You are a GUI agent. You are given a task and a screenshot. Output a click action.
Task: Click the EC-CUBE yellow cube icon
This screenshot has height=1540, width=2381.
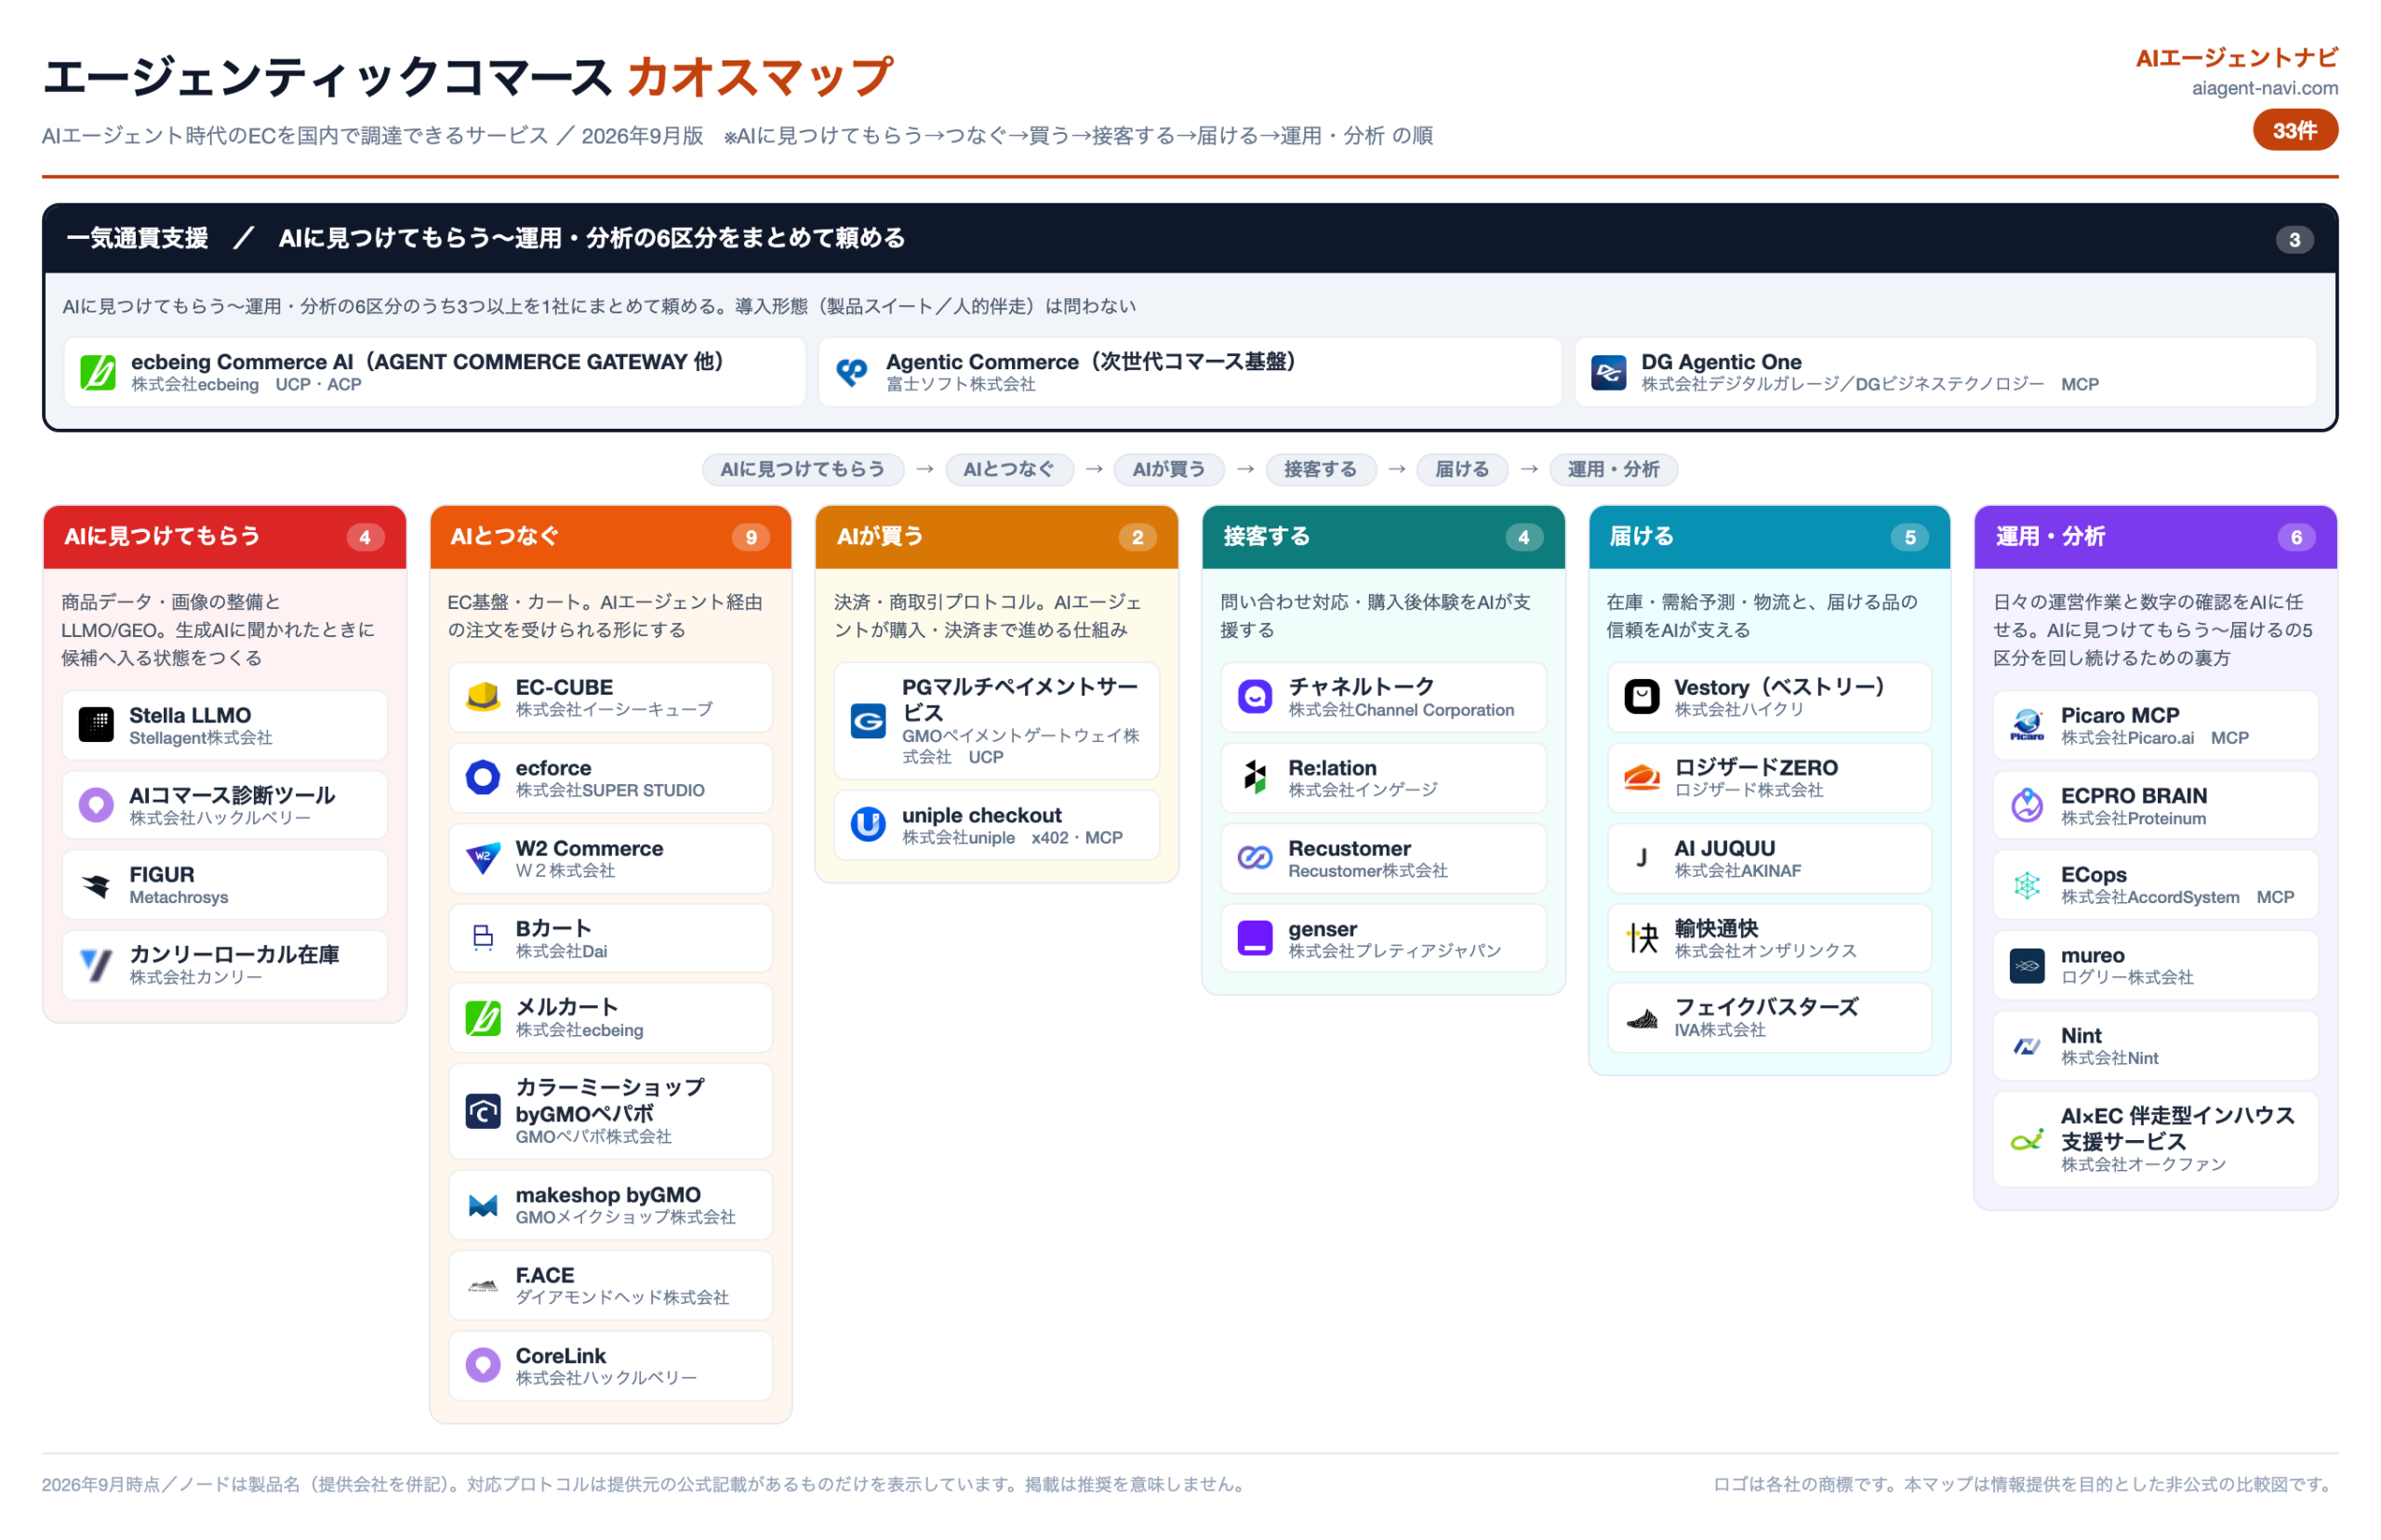tap(483, 696)
